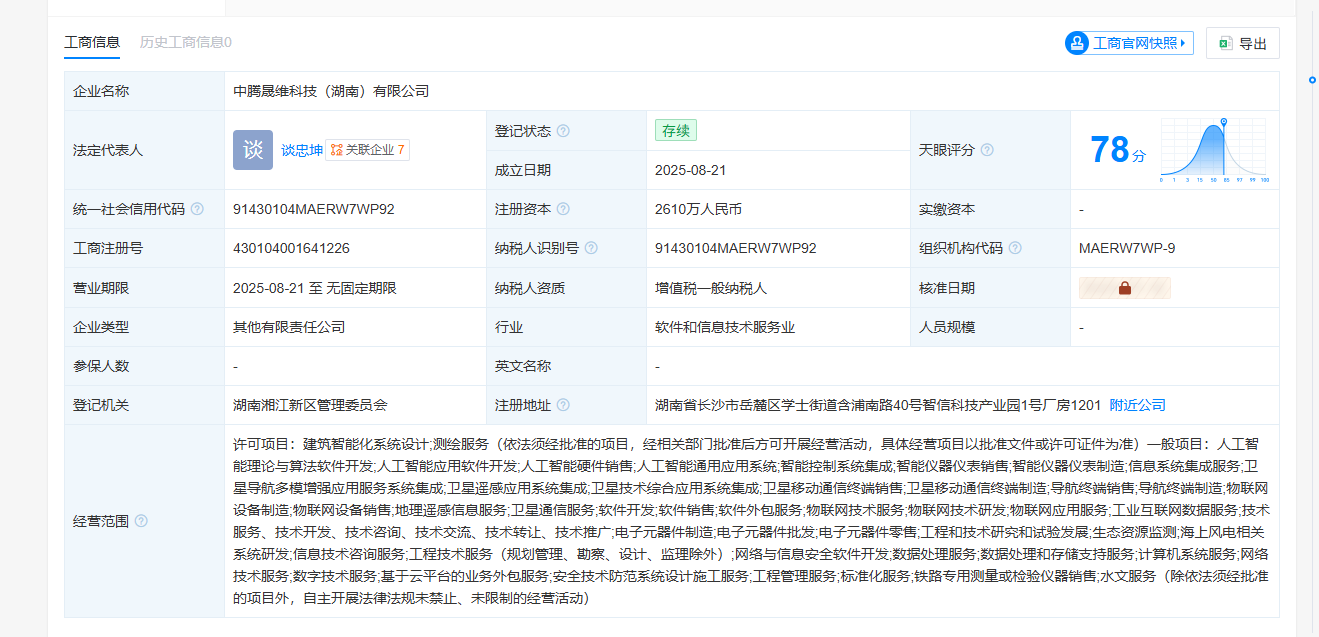View 关联企业 7 related companies
This screenshot has height=637, width=1319.
pos(368,150)
